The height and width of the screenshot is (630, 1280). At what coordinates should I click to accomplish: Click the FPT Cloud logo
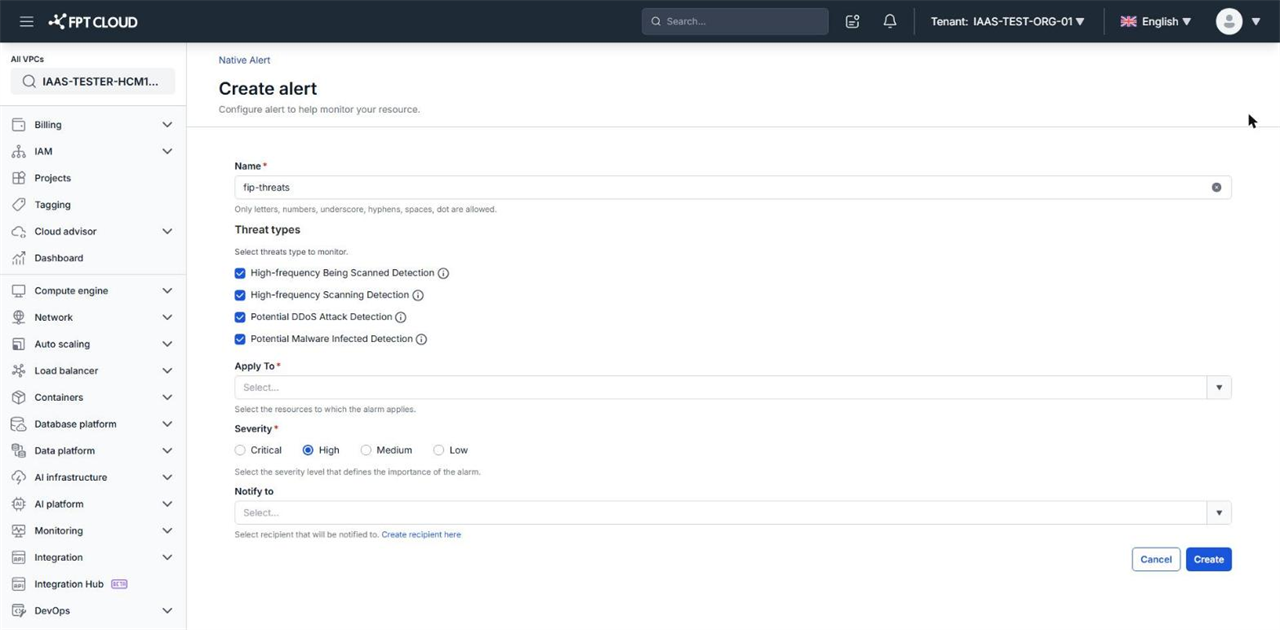coord(93,21)
